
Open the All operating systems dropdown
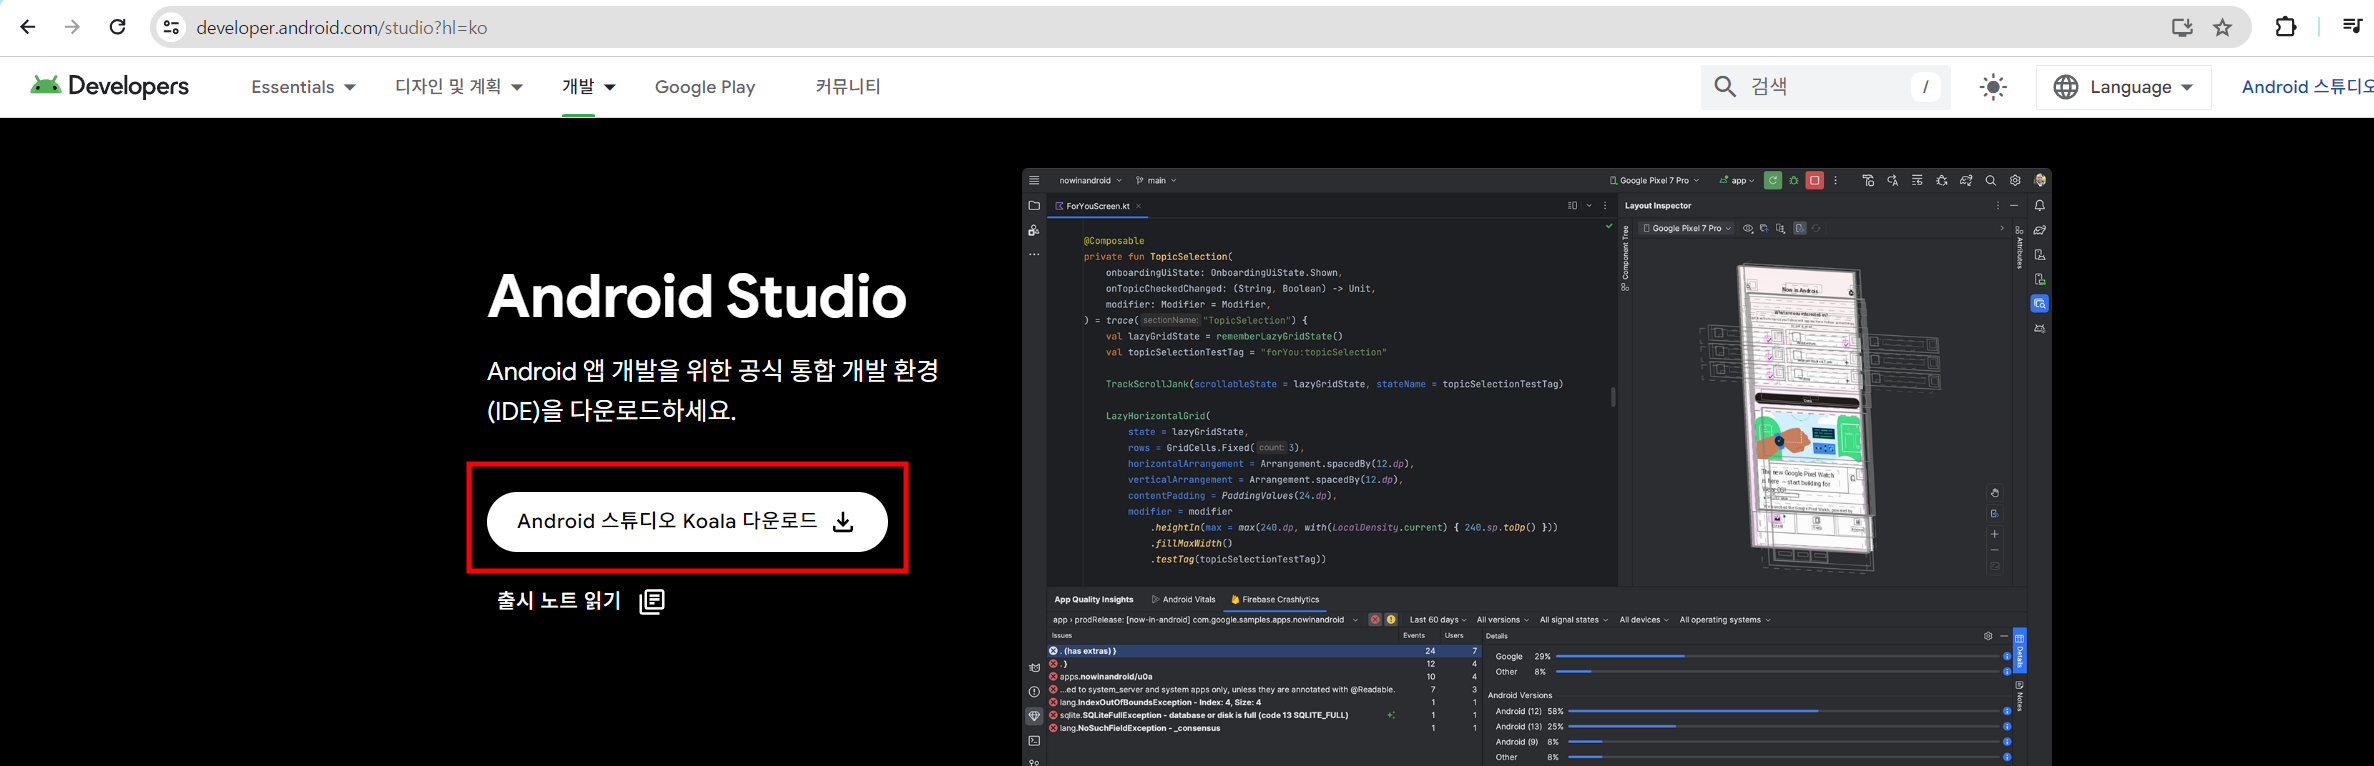(x=1725, y=620)
